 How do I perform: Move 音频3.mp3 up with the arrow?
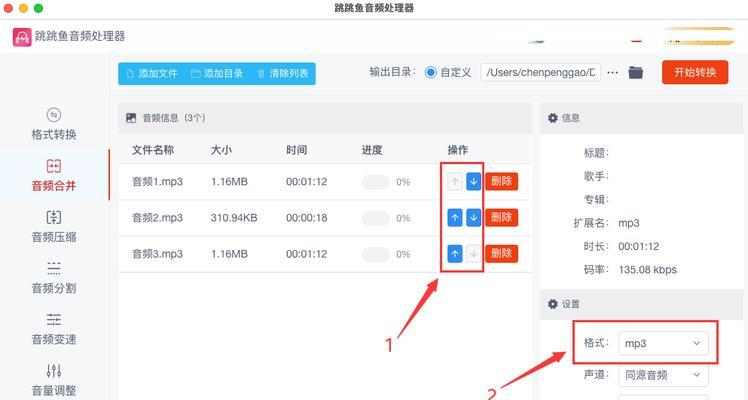(x=455, y=254)
